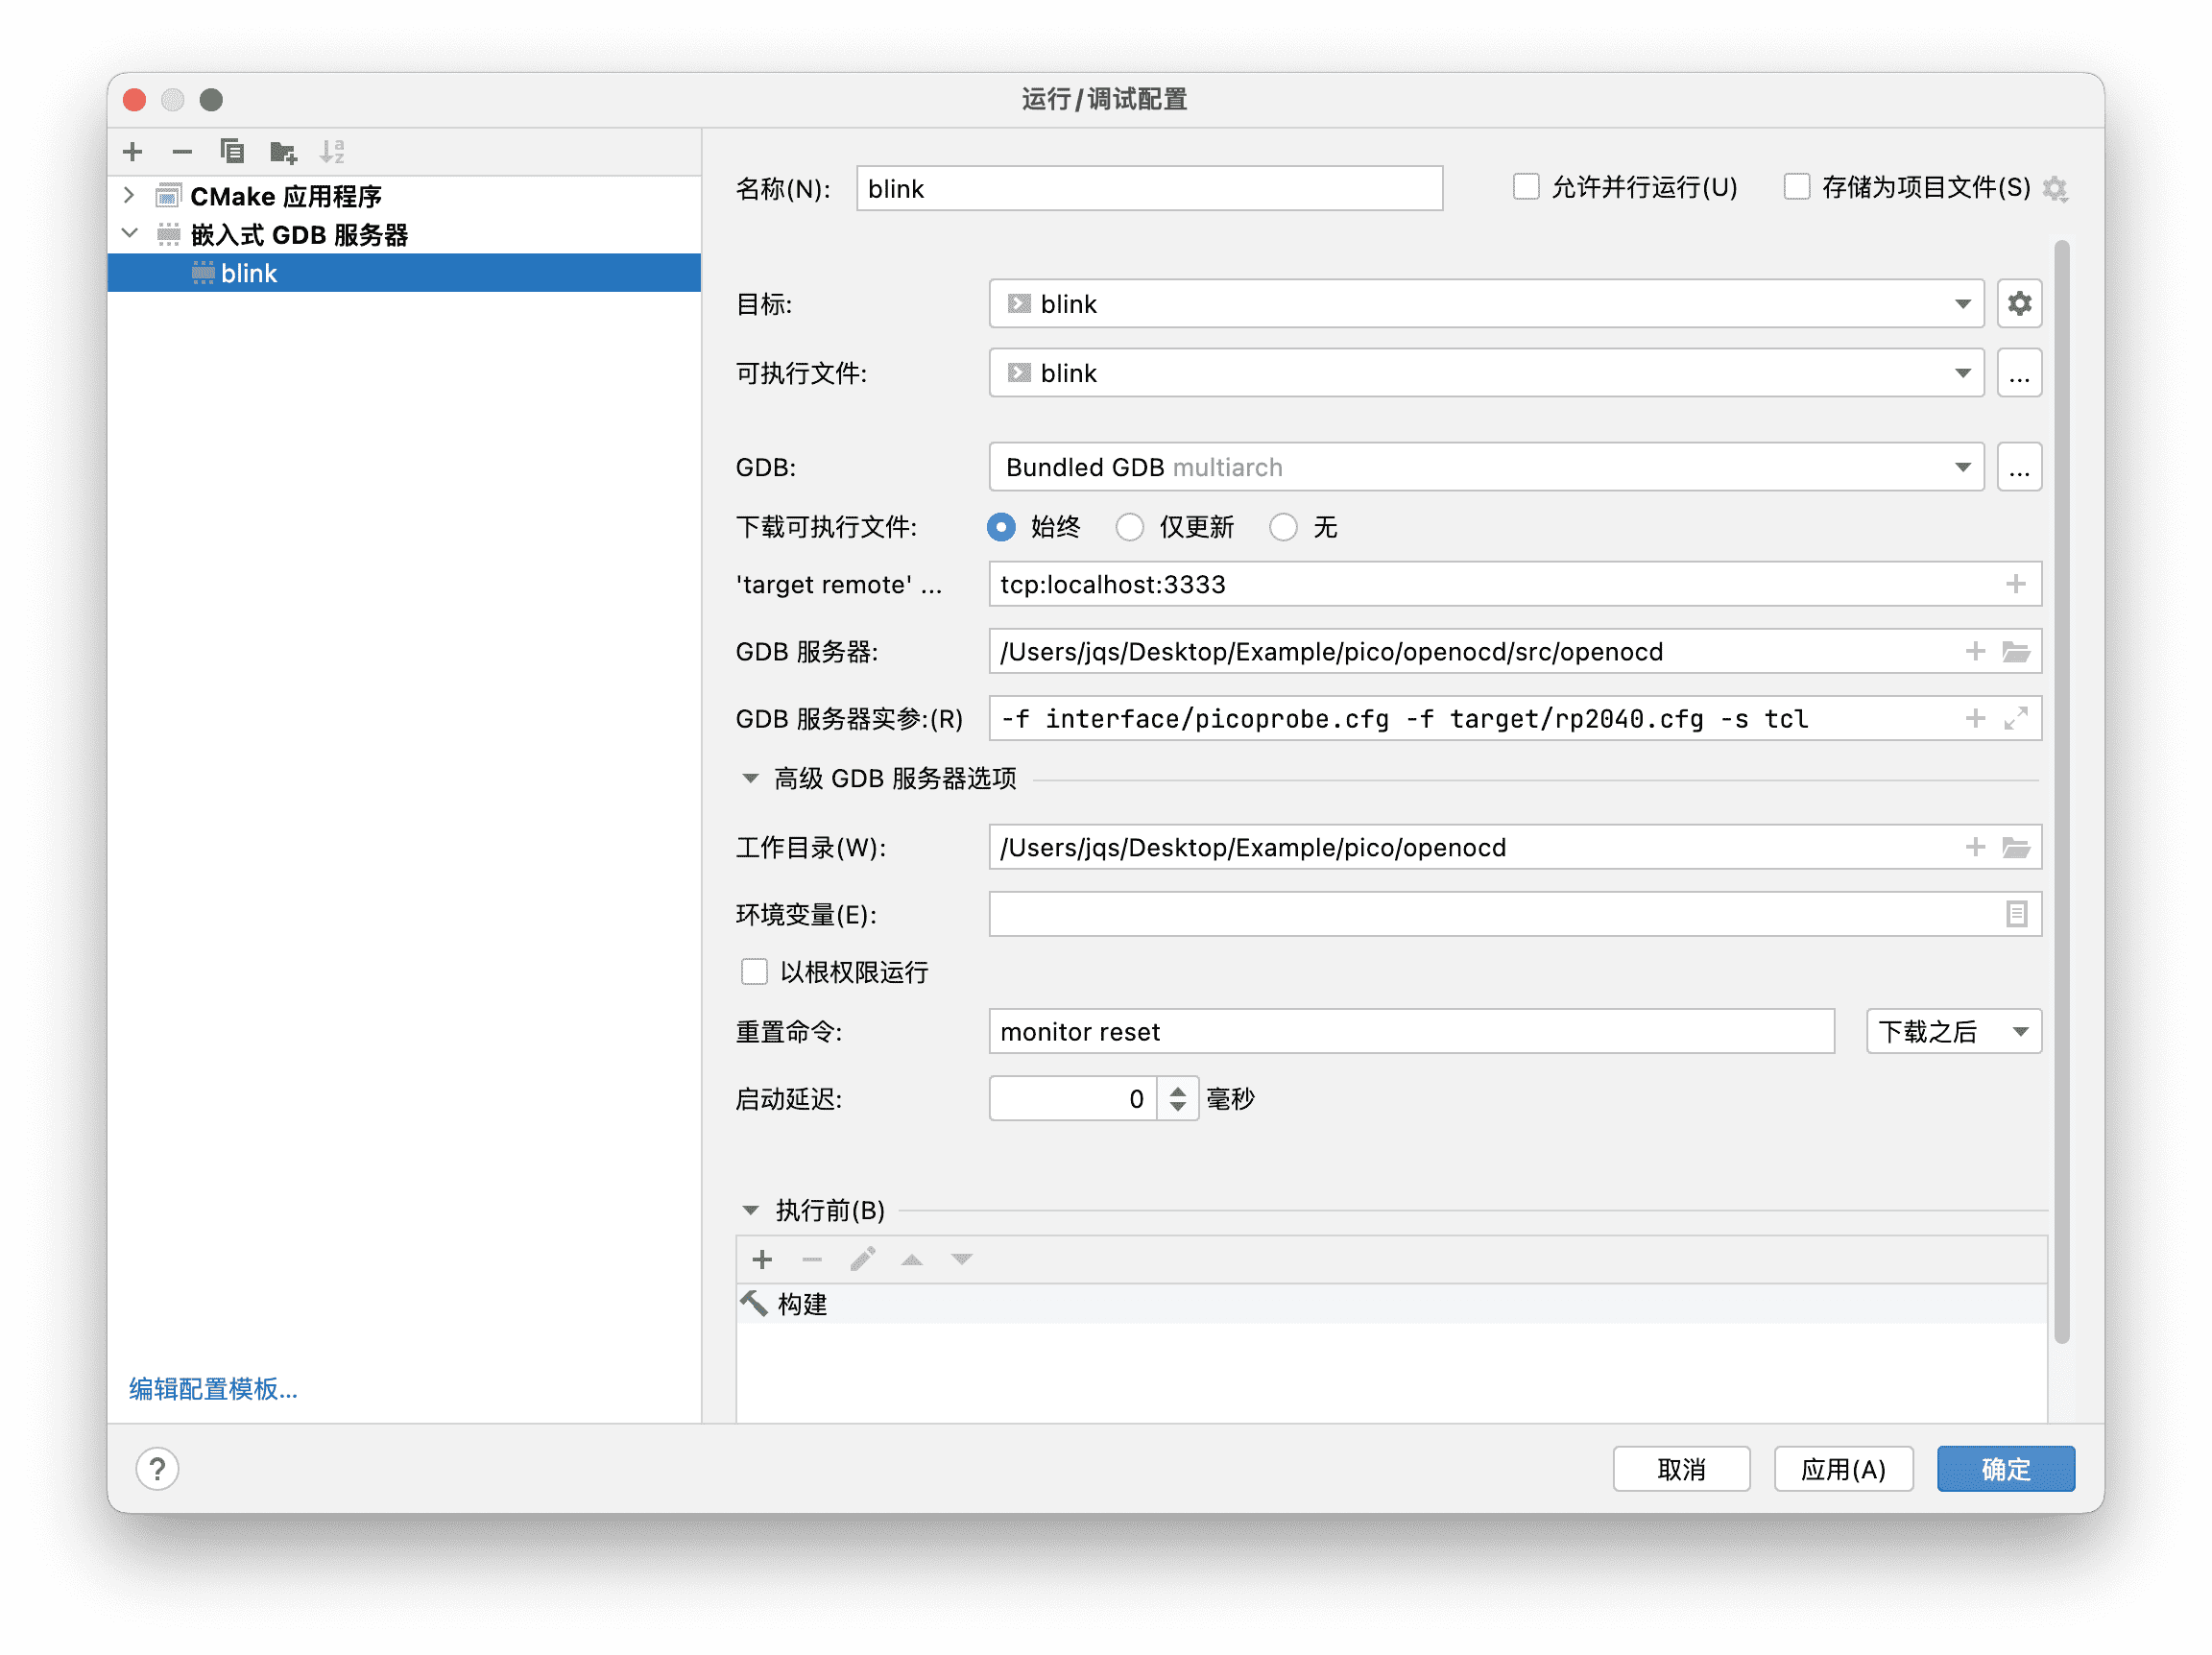This screenshot has height=1655, width=2212.
Task: Select the 仅更新 download option
Action: (x=1129, y=527)
